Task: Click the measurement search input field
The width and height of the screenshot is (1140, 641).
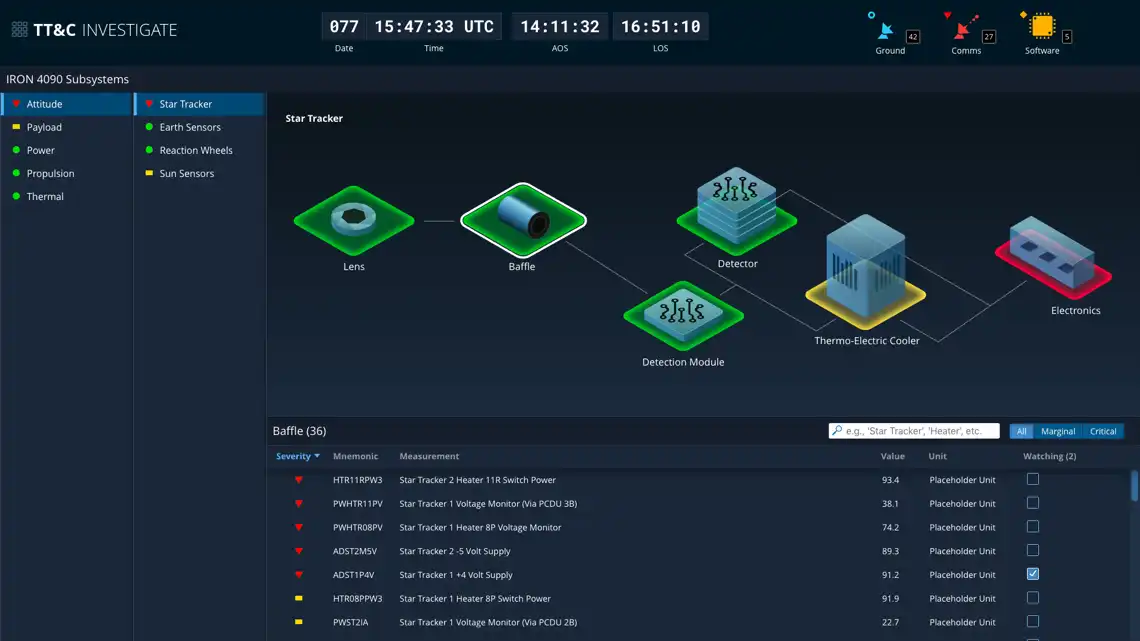Action: (914, 431)
